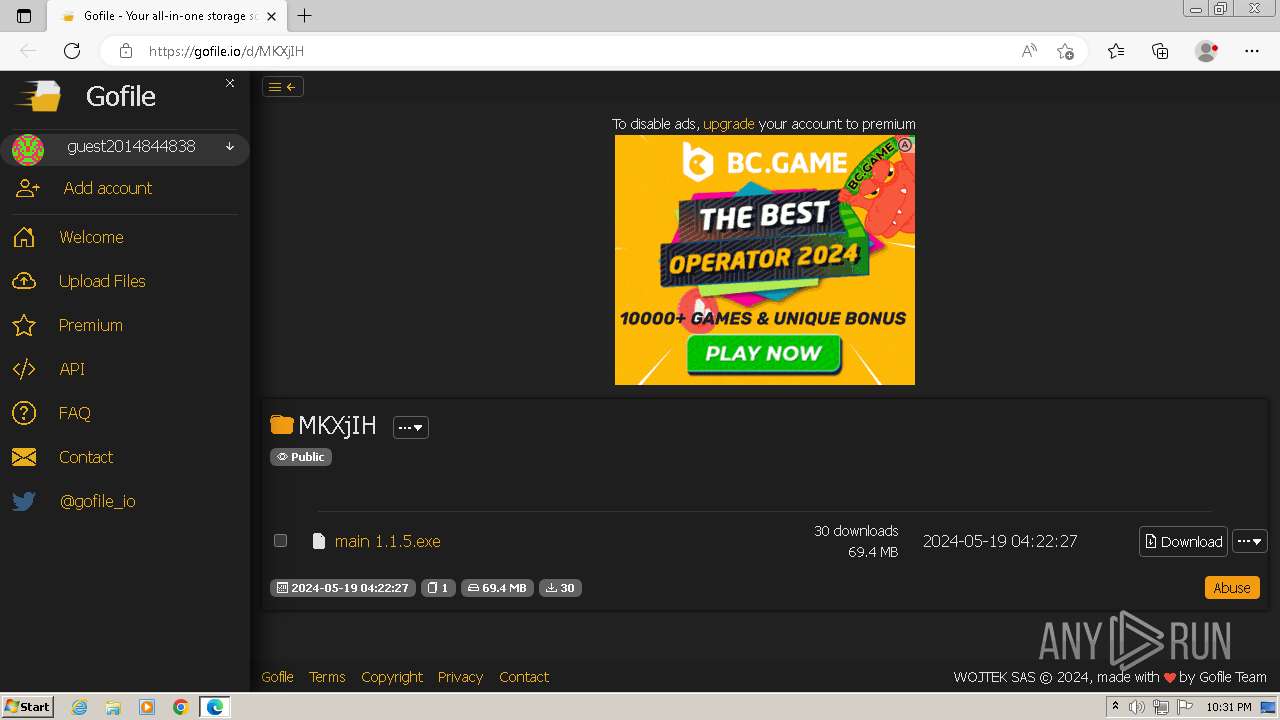Click the taskbar clock showing 10:31 PM

click(1229, 707)
